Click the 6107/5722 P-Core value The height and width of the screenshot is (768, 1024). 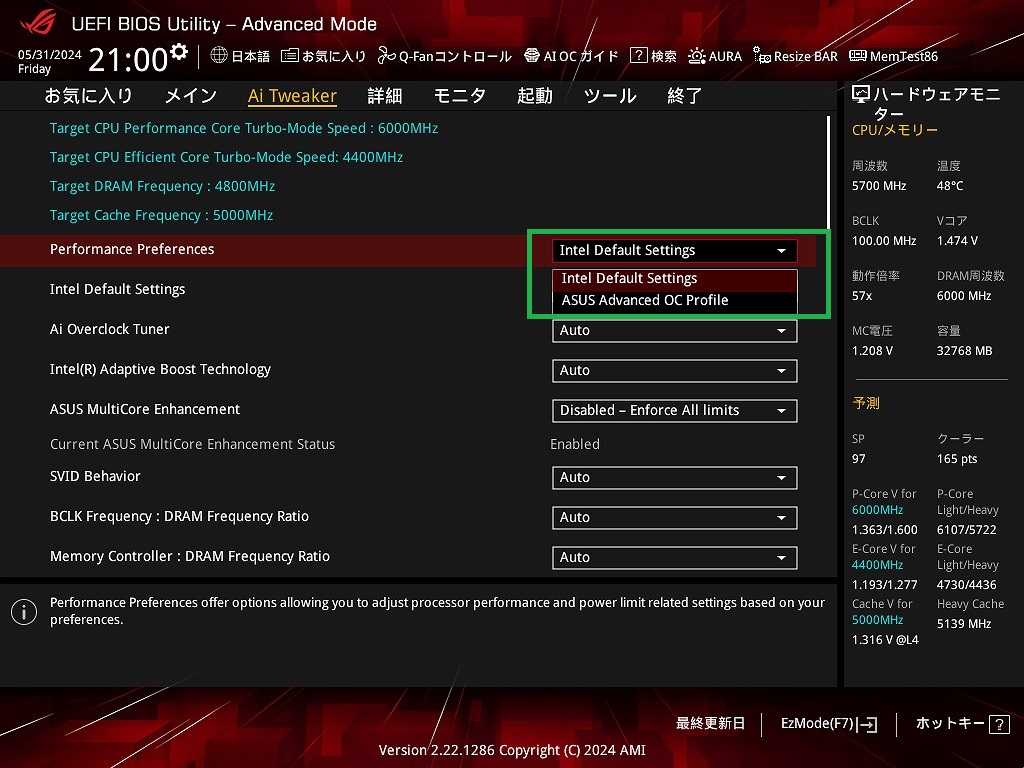pos(967,530)
